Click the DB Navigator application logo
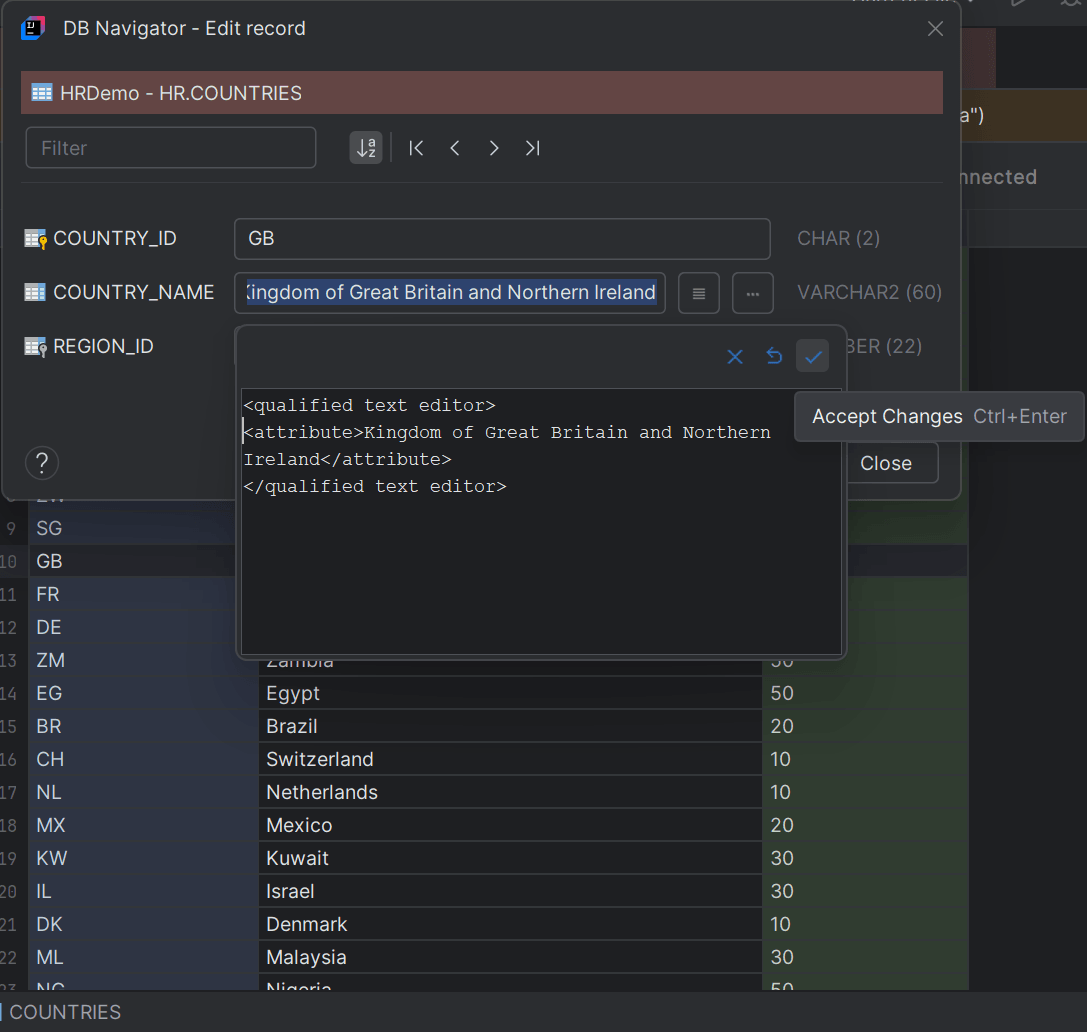1087x1032 pixels. 33,28
